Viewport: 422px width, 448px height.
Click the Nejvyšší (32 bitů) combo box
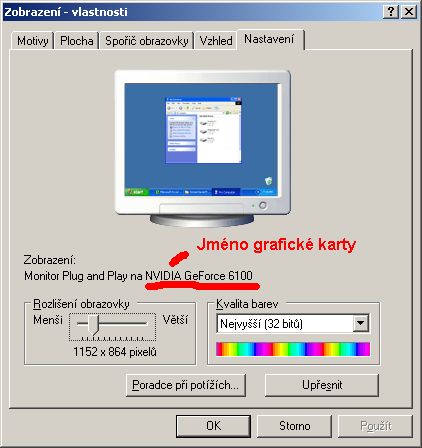(293, 323)
